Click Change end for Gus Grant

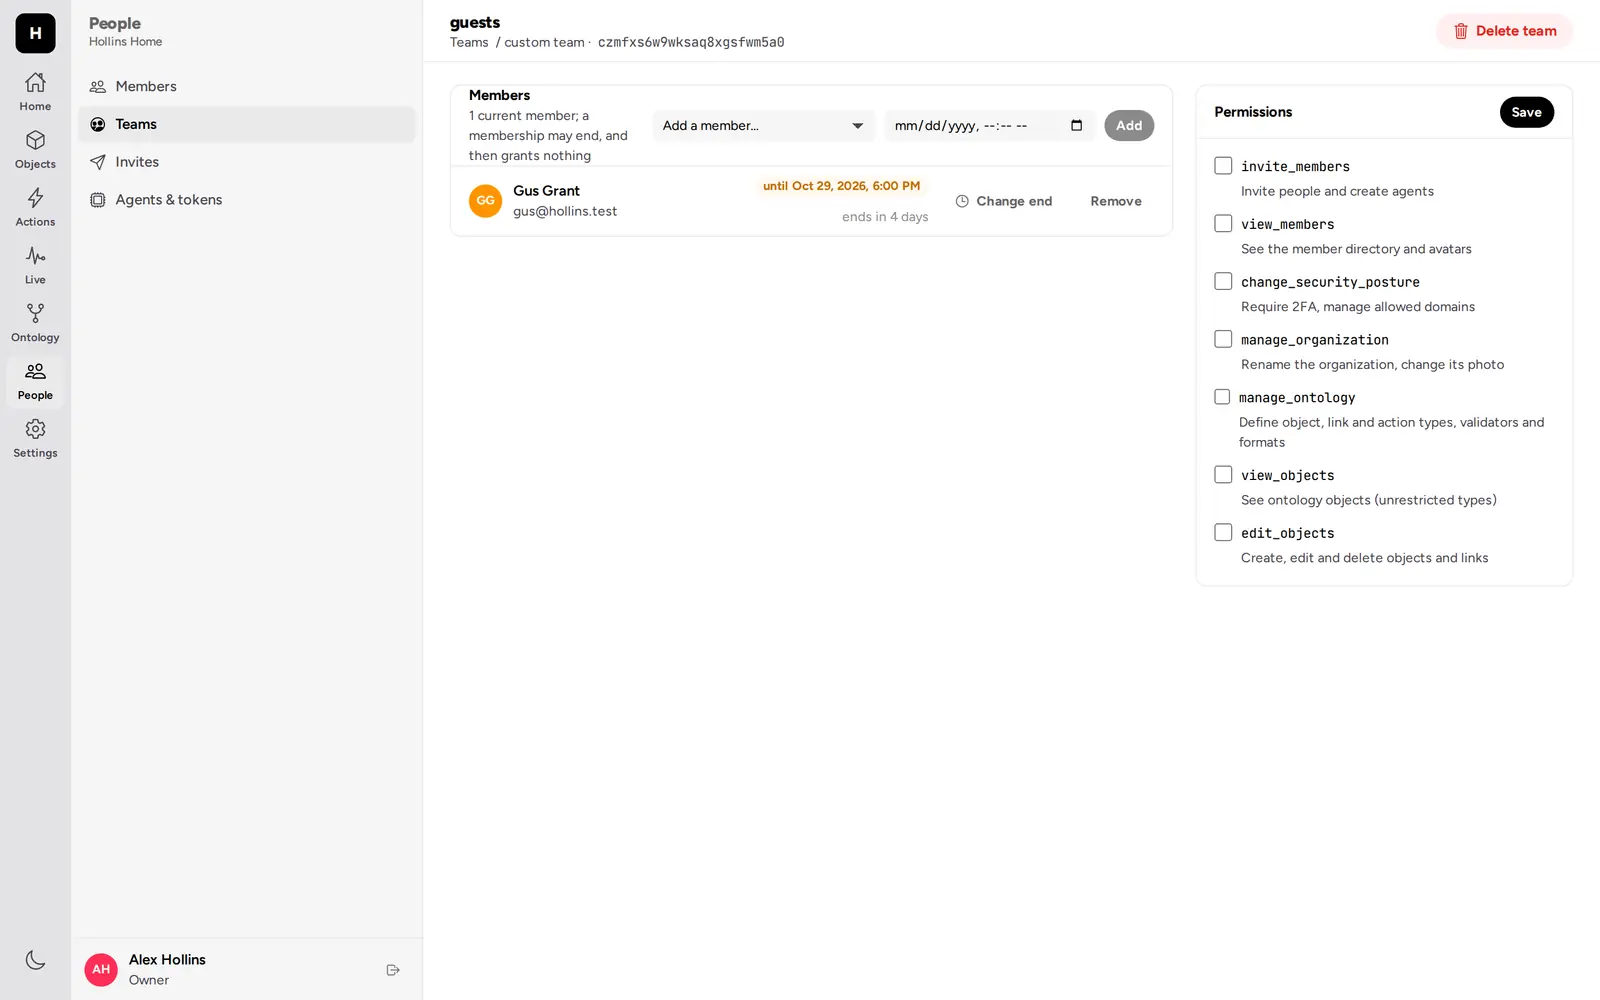[1004, 201]
